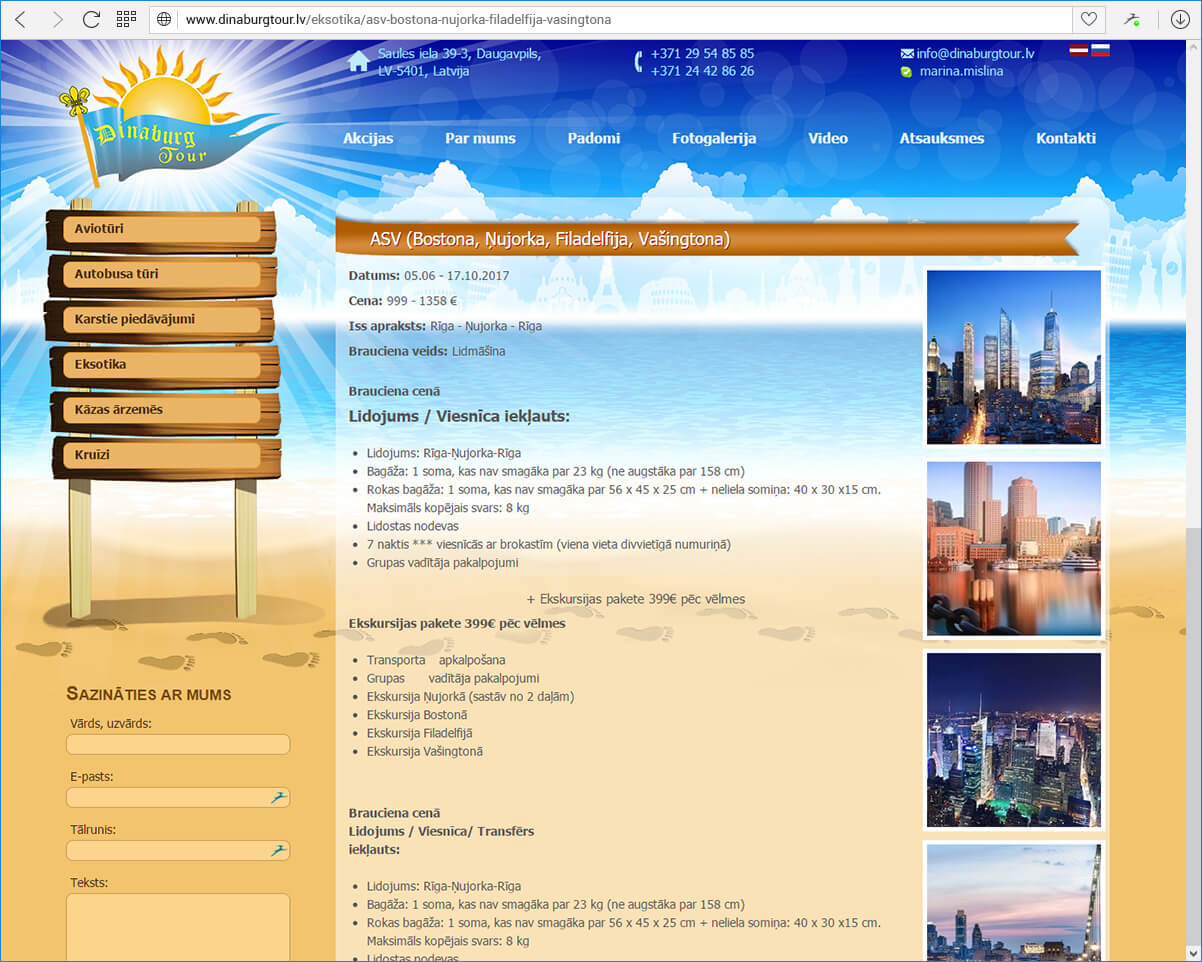Click the Cena 999 - 1358 € line

click(403, 300)
